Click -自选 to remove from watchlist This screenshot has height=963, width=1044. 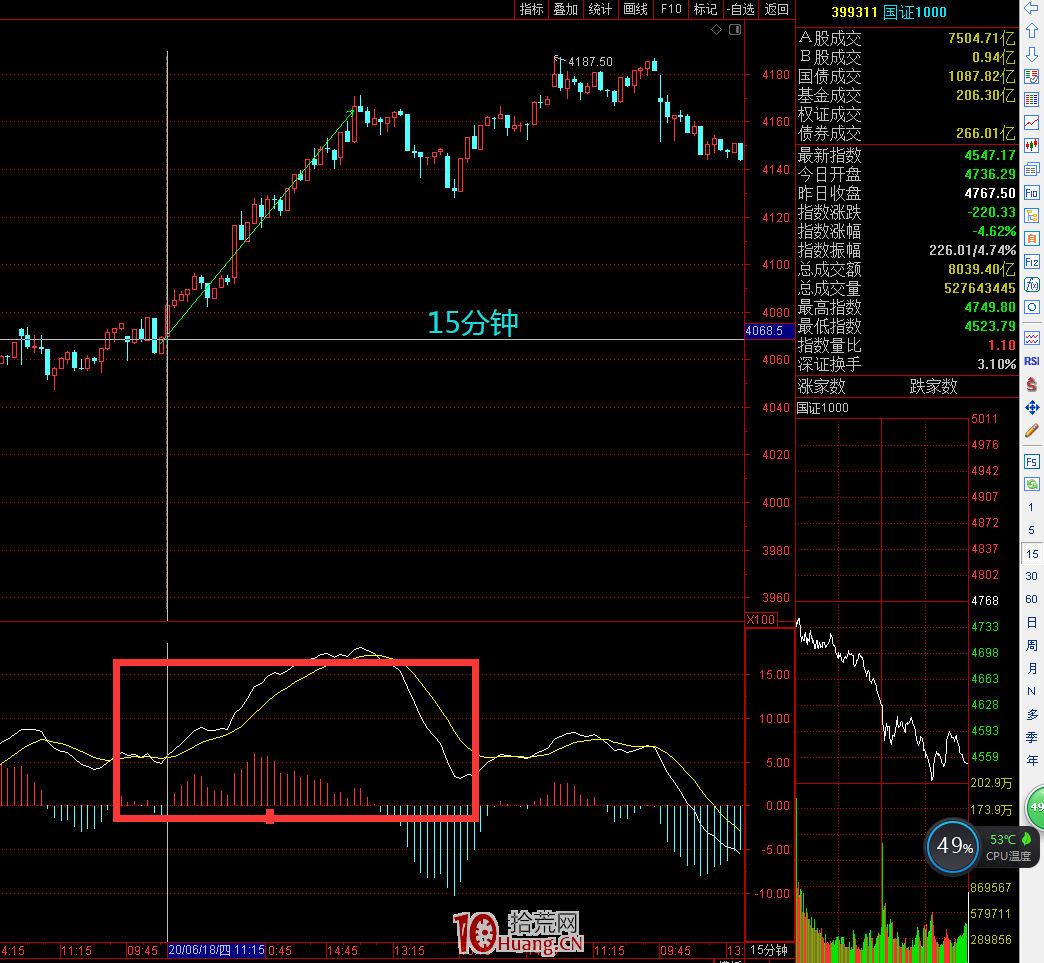[740, 9]
